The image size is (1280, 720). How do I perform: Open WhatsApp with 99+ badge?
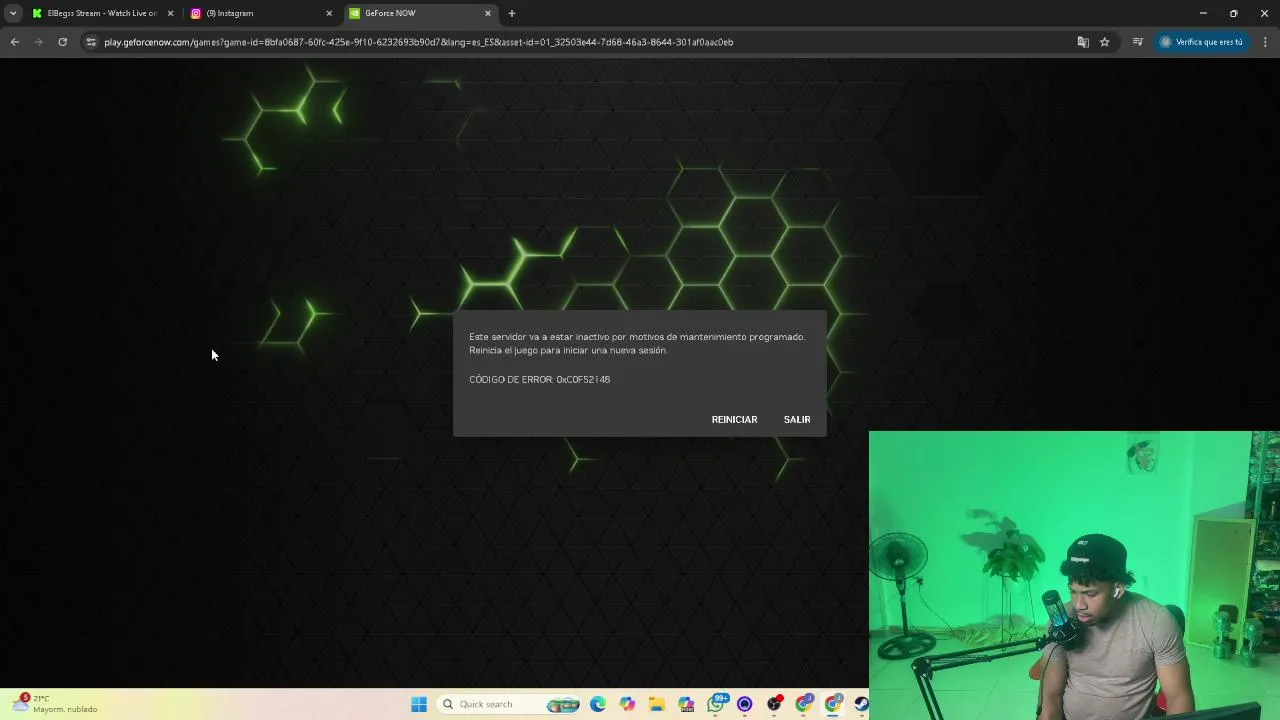716,704
